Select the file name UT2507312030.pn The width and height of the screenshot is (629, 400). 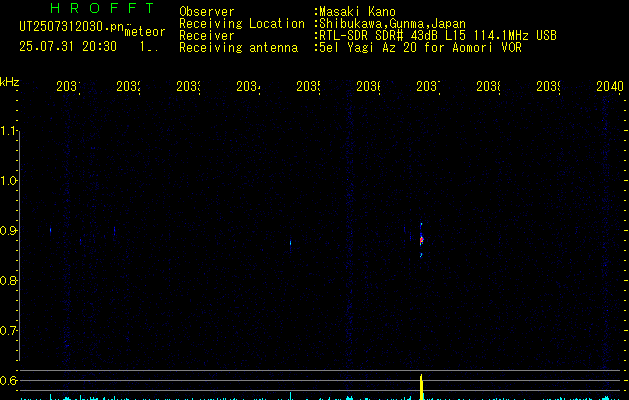[x=71, y=27]
